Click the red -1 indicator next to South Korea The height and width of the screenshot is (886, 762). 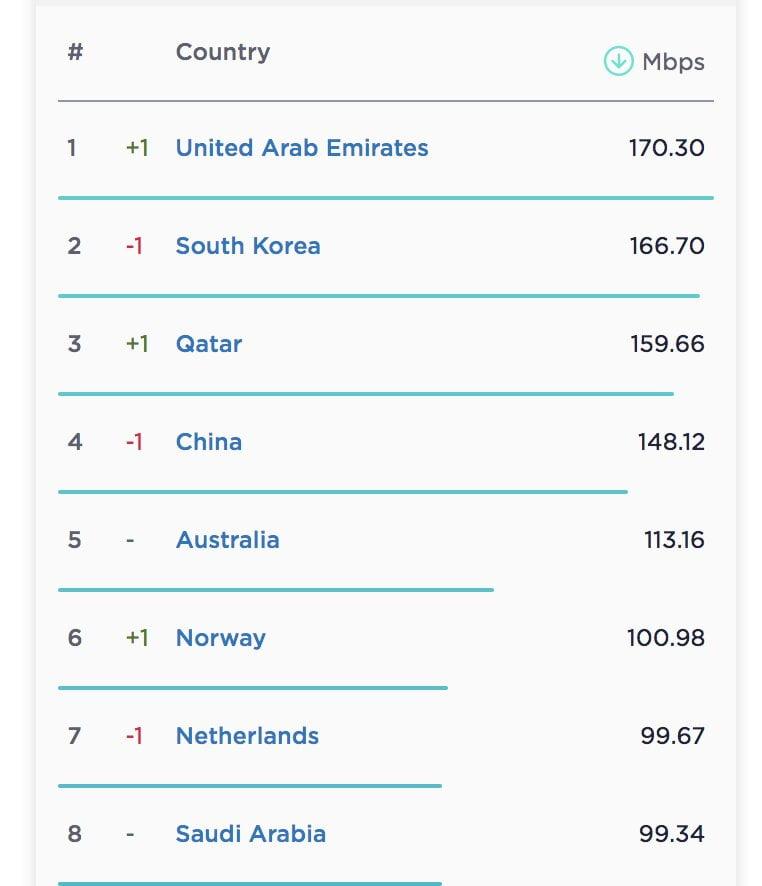[131, 246]
